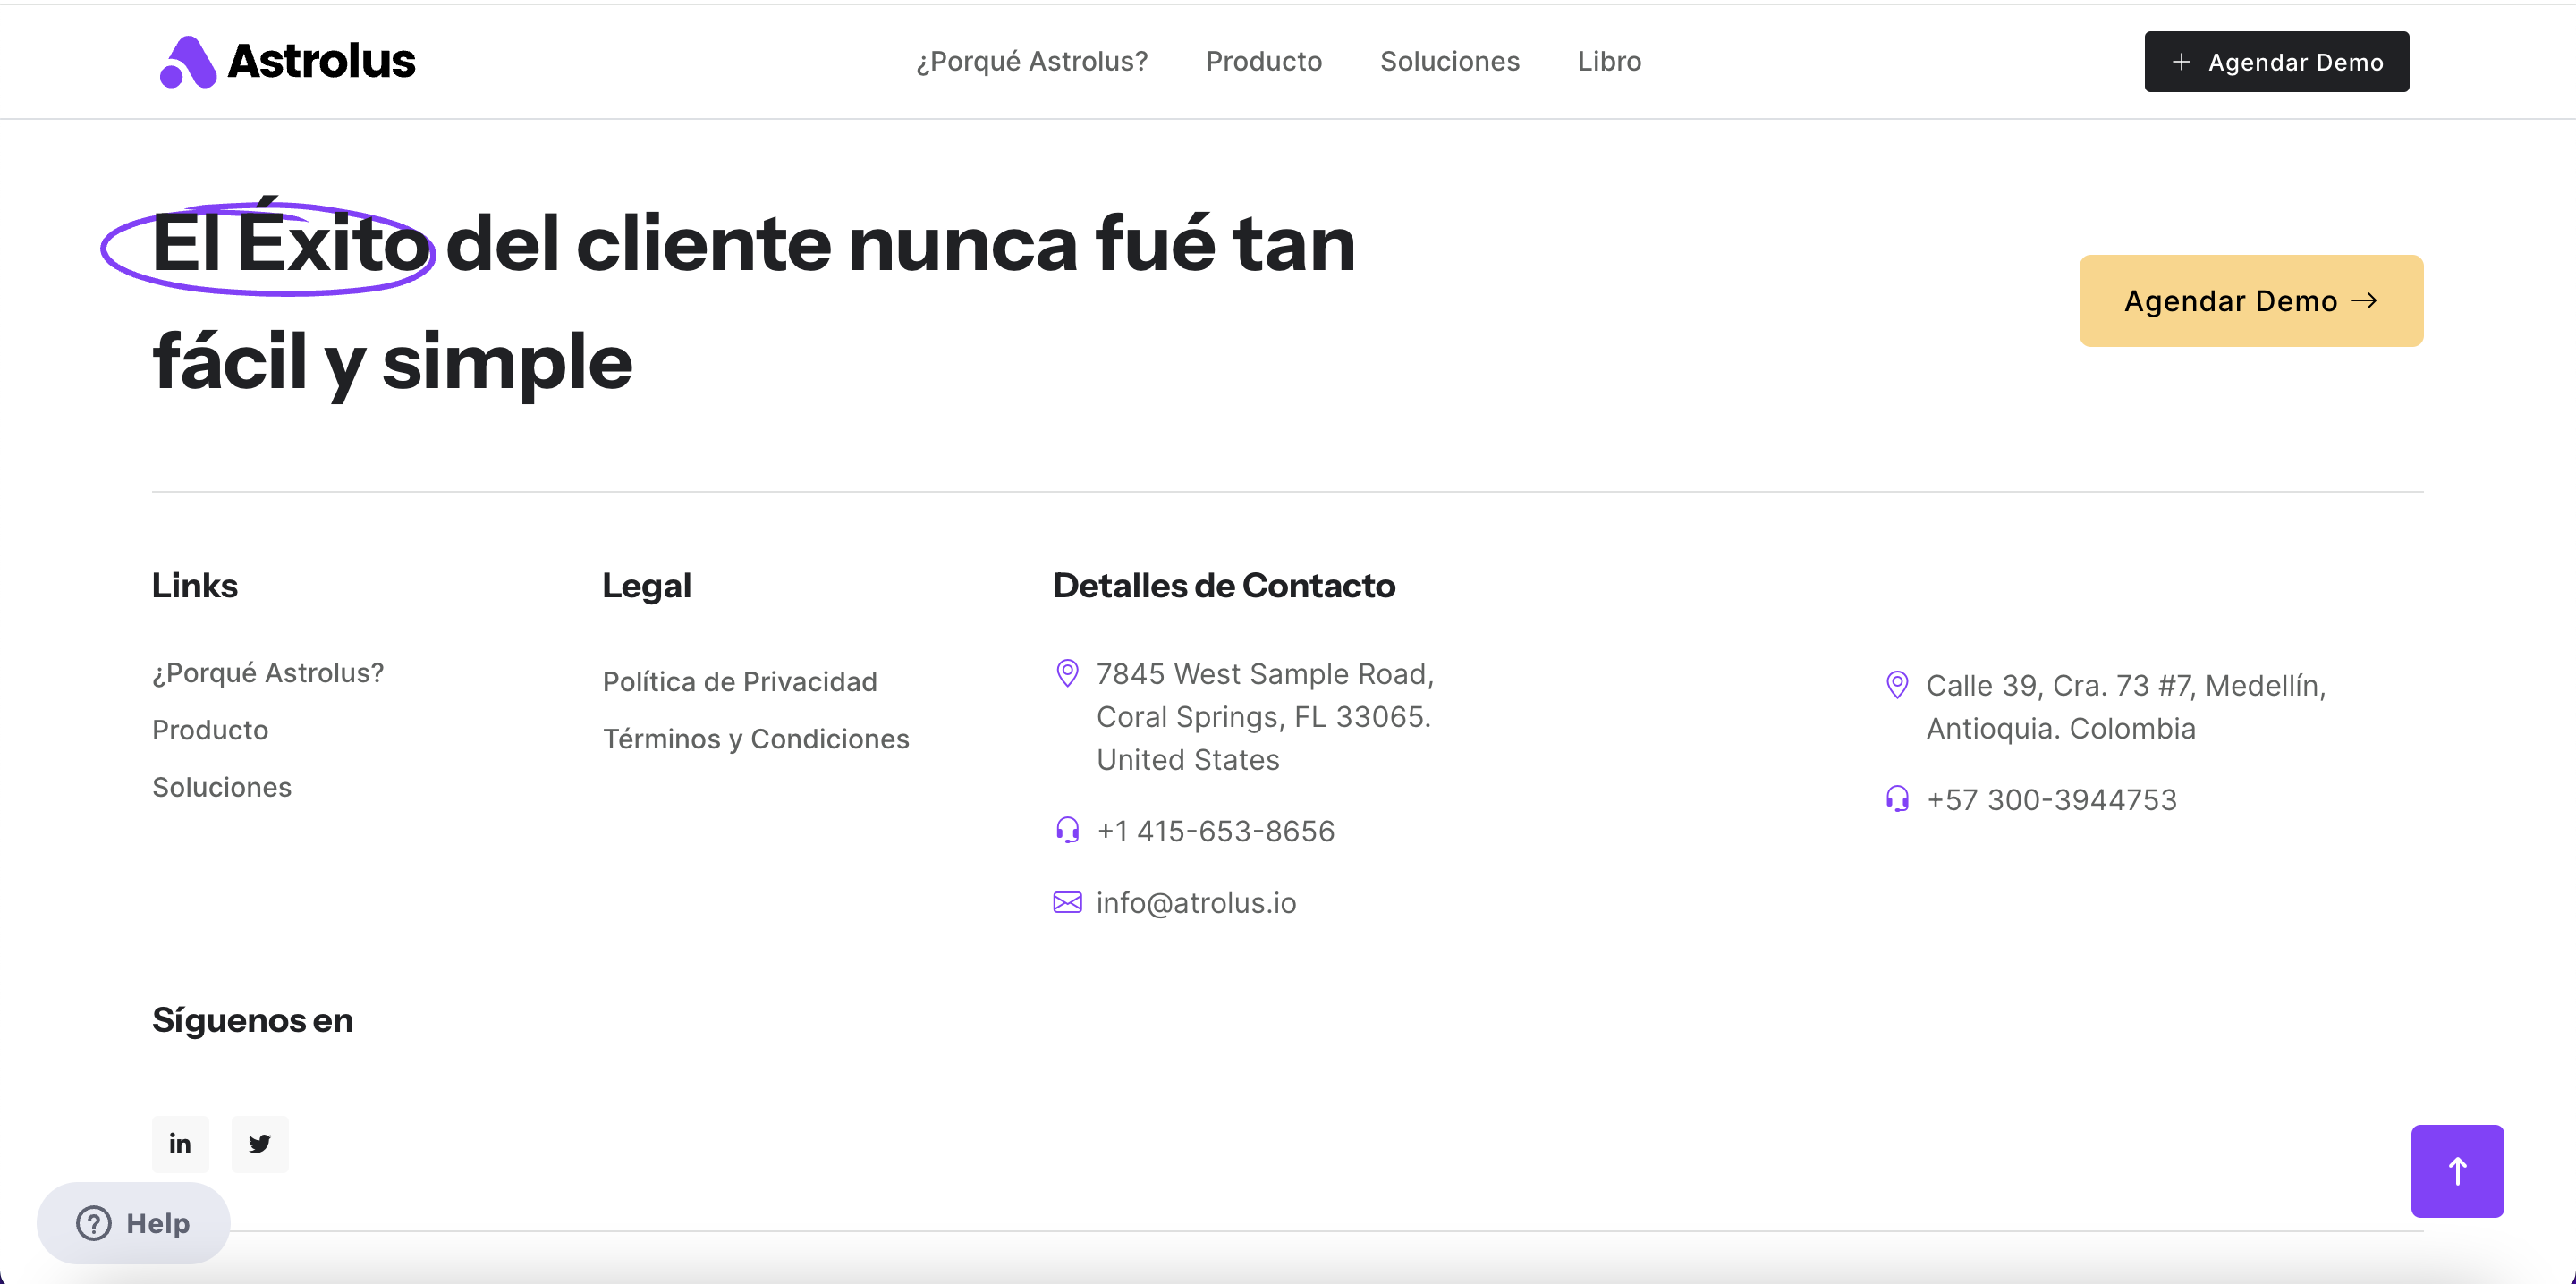Click headset icon beside +1 415 number

(1067, 830)
